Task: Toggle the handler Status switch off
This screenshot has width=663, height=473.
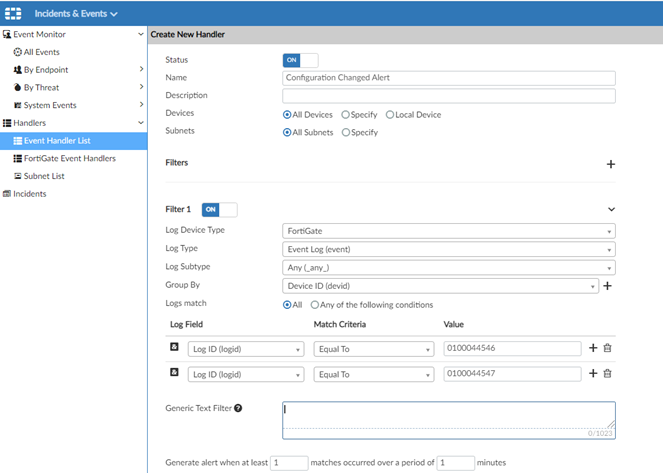Action: click(301, 60)
